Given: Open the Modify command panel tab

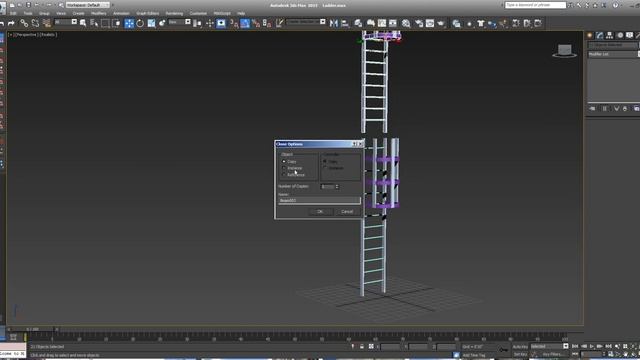Looking at the screenshot, I should pos(600,36).
